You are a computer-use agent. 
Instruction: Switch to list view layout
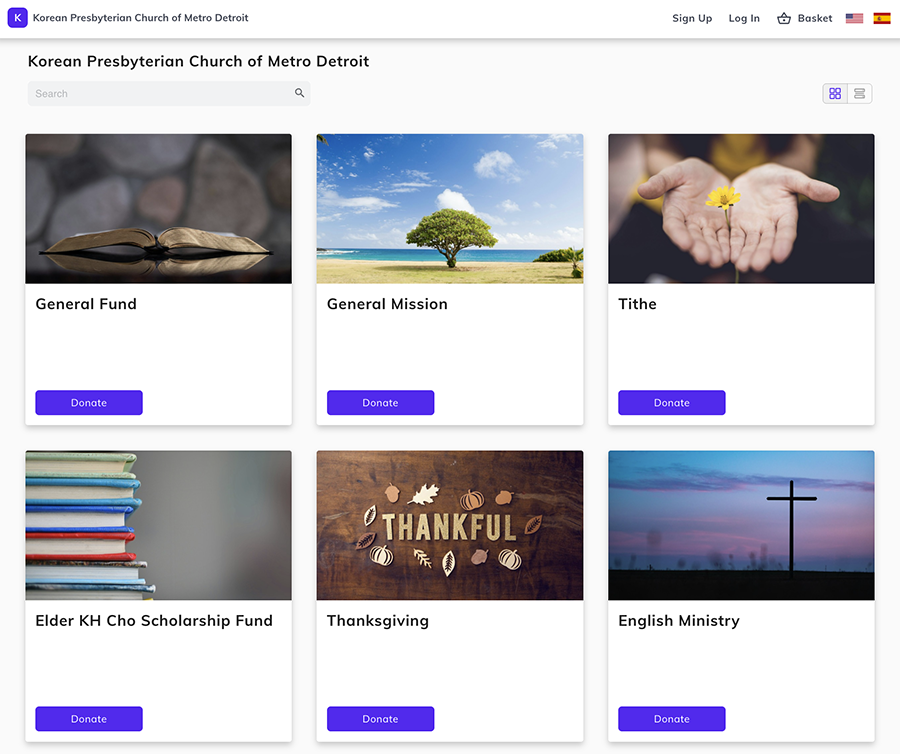(860, 93)
